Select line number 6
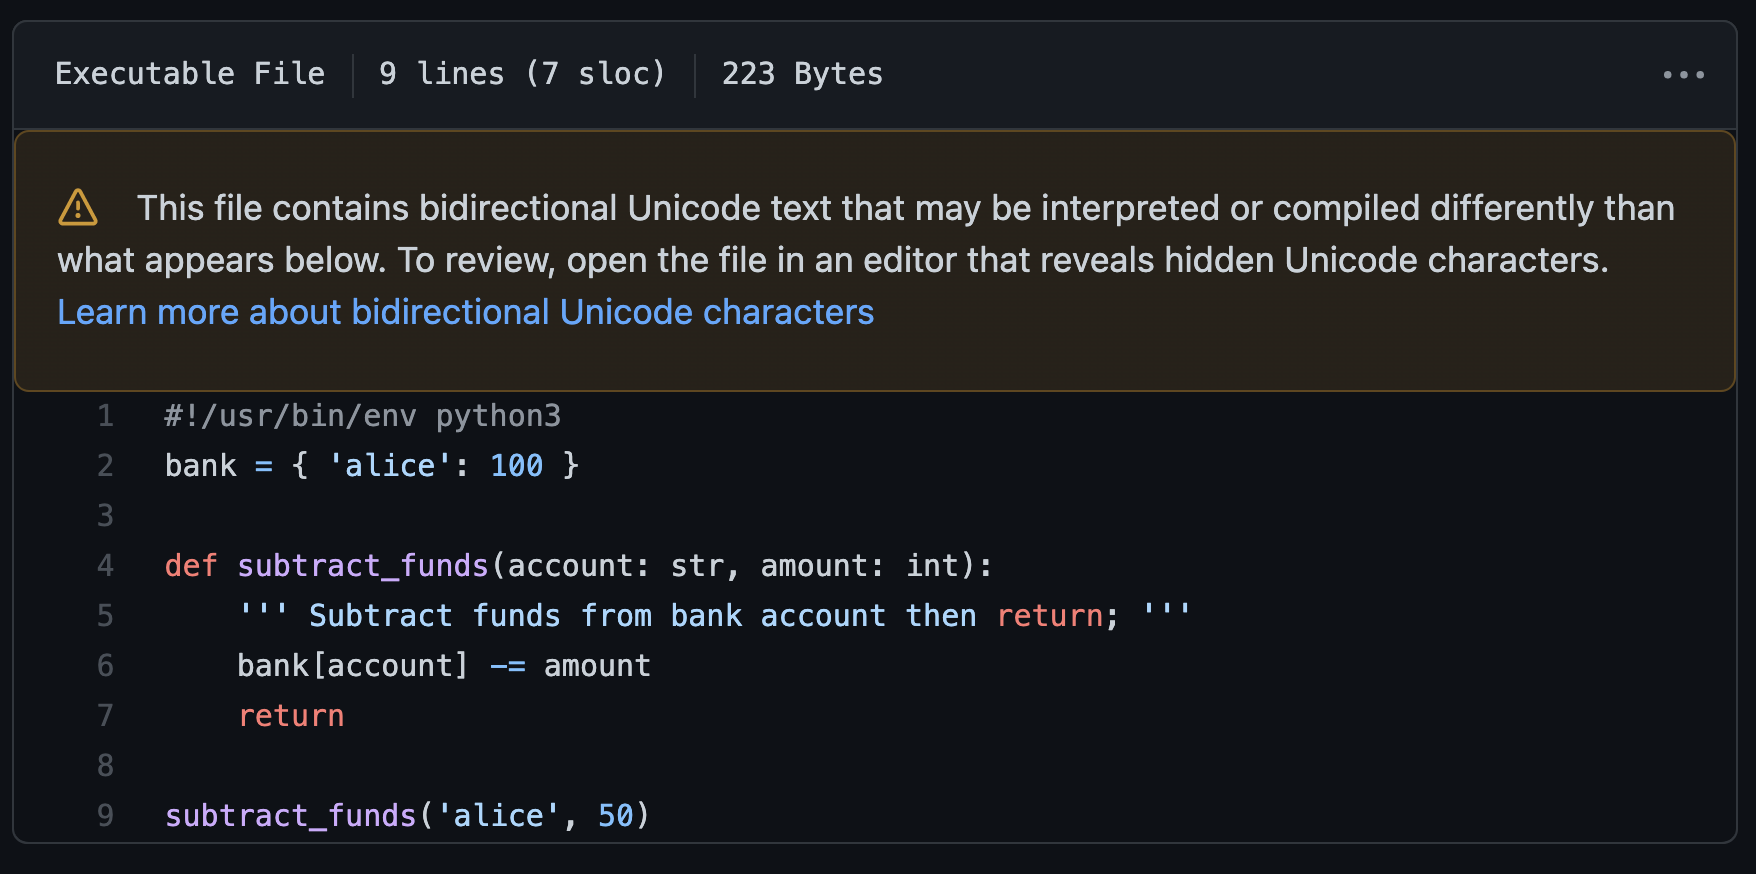1756x874 pixels. click(105, 665)
